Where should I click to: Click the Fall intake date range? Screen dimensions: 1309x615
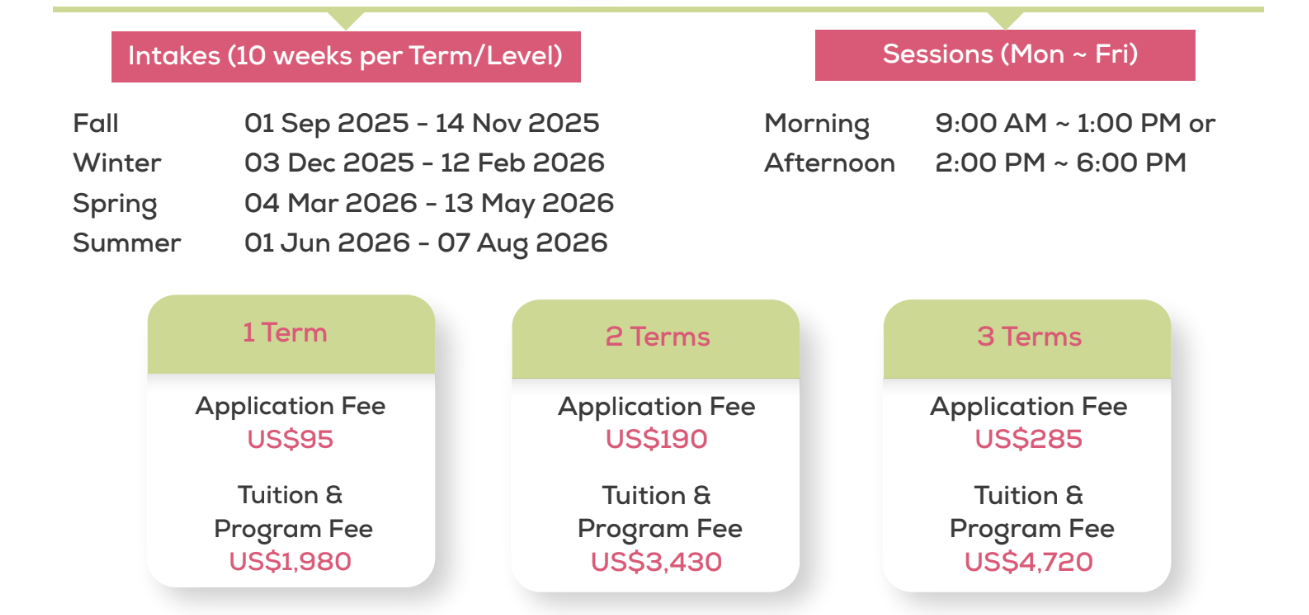click(422, 124)
